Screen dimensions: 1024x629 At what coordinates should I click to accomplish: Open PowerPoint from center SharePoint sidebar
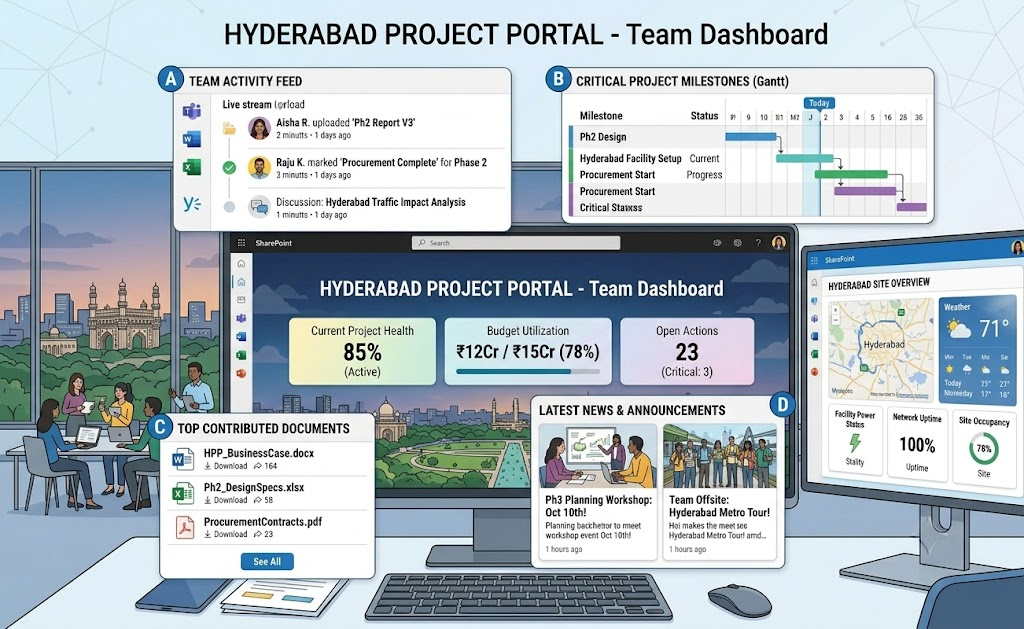pyautogui.click(x=241, y=373)
